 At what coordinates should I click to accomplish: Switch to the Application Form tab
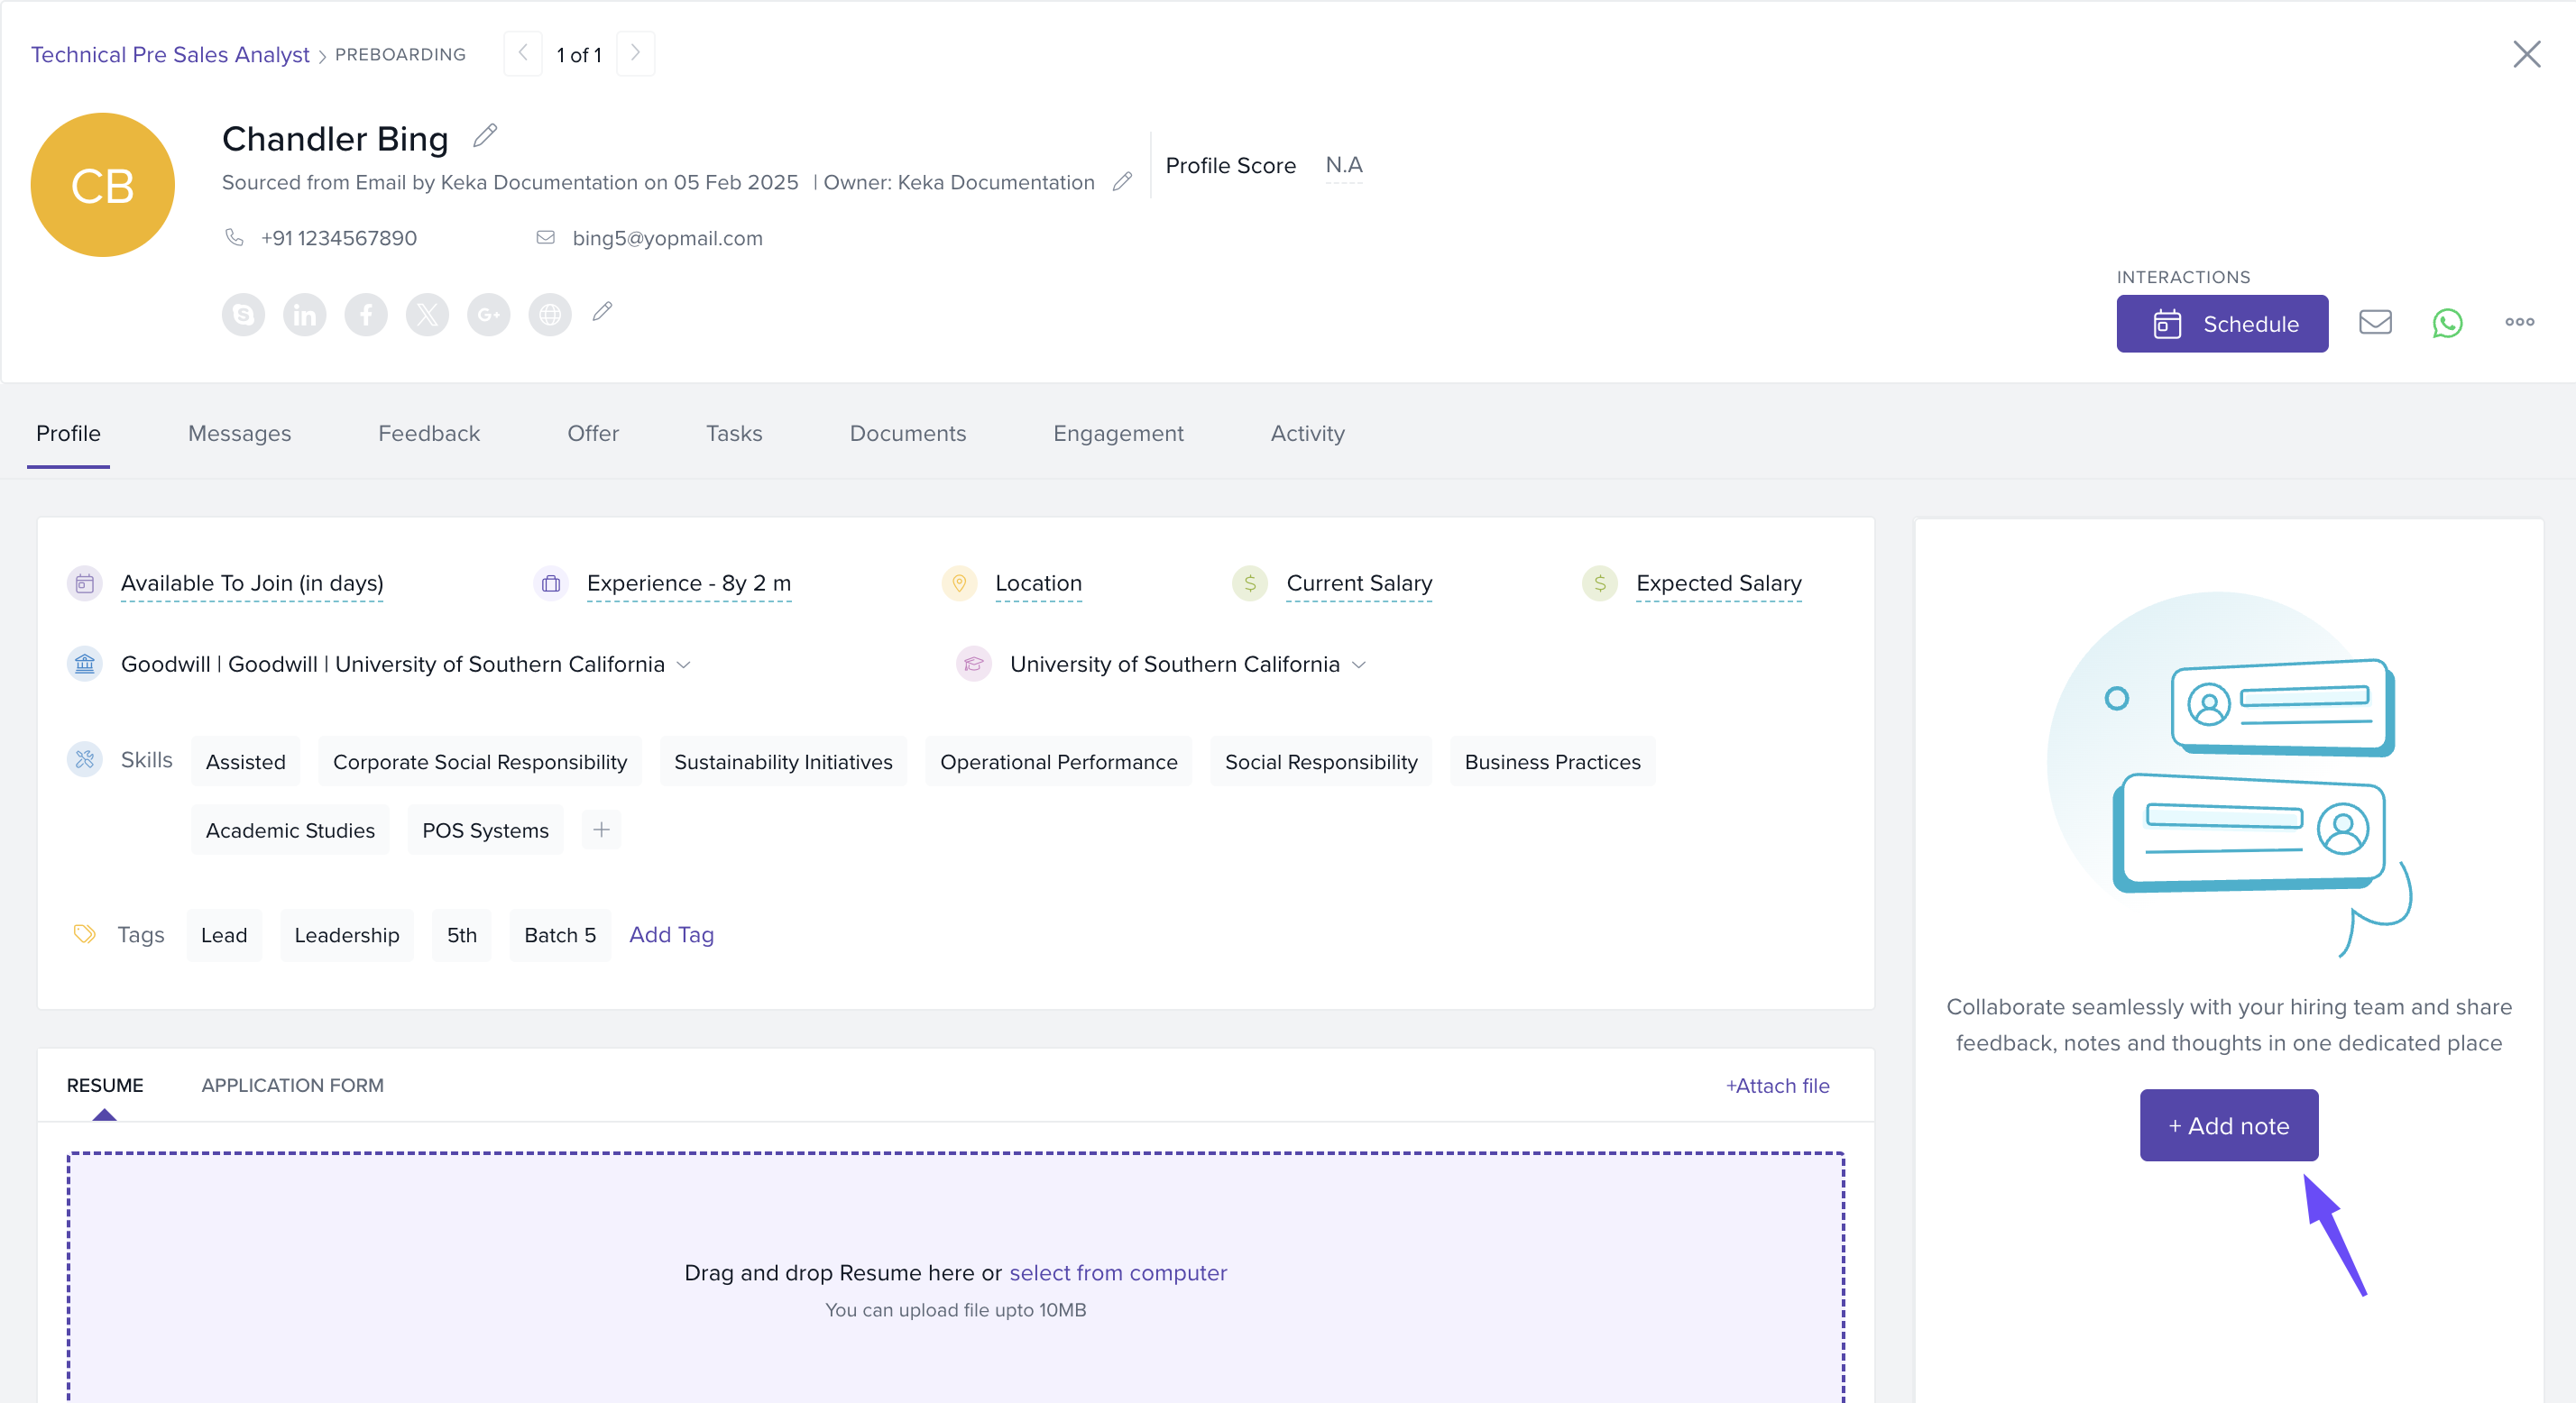point(292,1085)
